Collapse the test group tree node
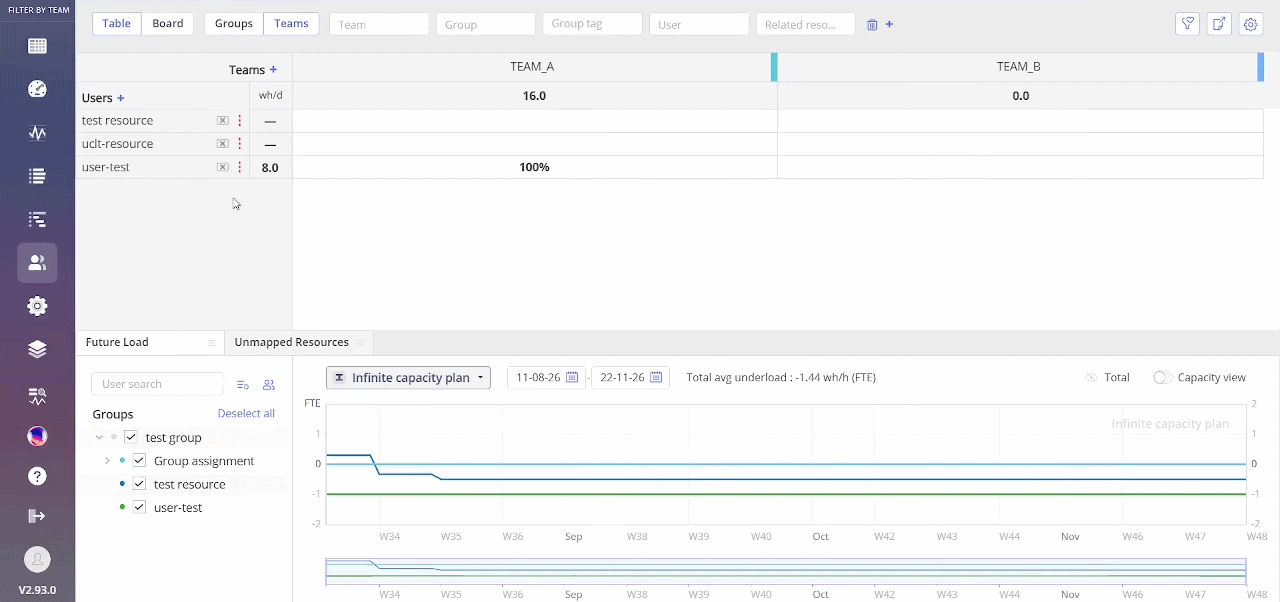The width and height of the screenshot is (1280, 602). pos(99,437)
